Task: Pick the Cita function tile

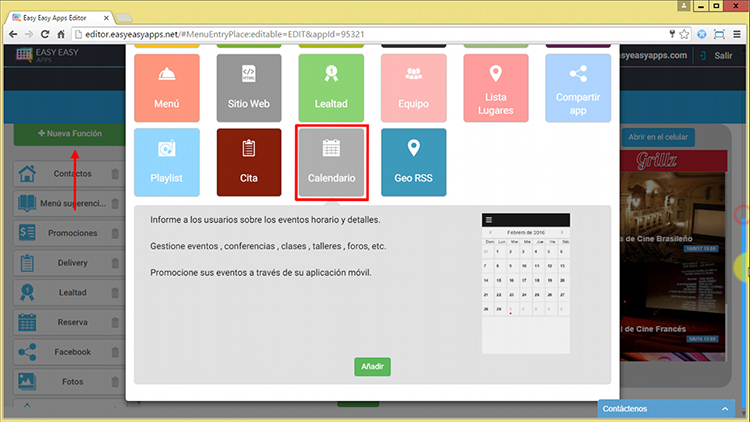Action: coord(249,162)
